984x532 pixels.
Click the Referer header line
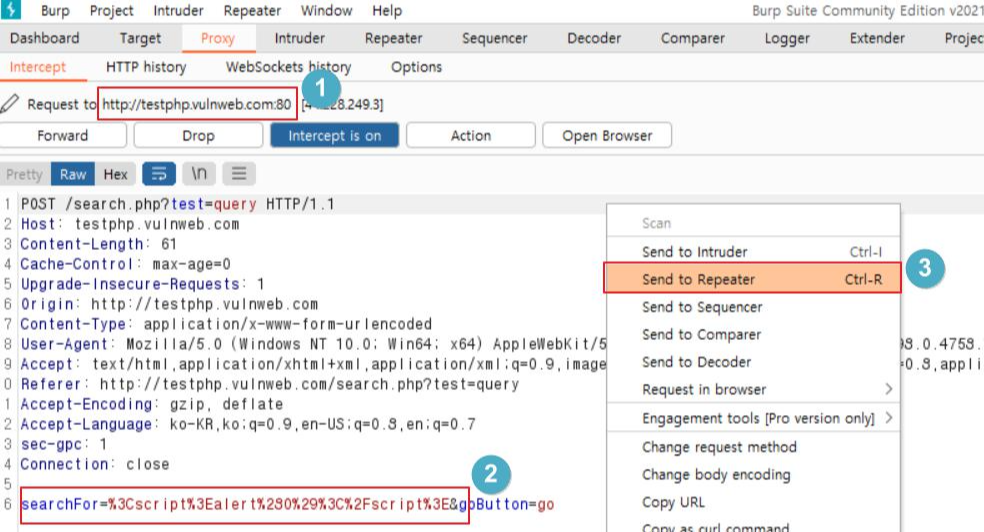[270, 385]
